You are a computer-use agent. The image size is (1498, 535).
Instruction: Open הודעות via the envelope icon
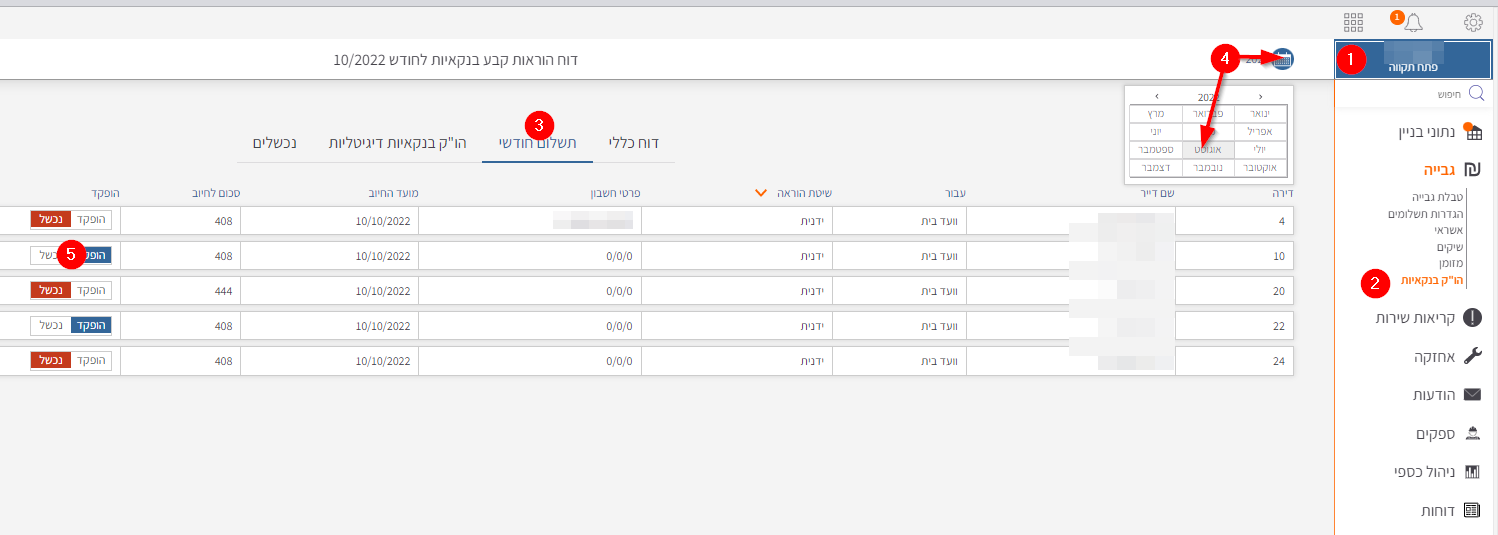click(1472, 395)
